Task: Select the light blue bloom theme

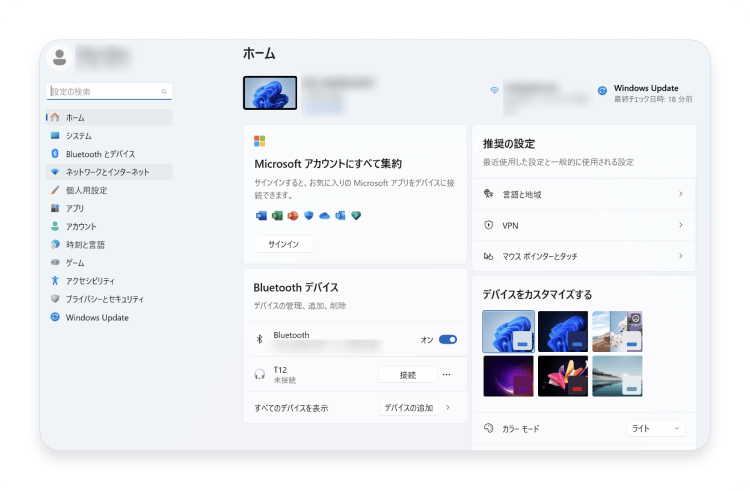Action: point(508,331)
